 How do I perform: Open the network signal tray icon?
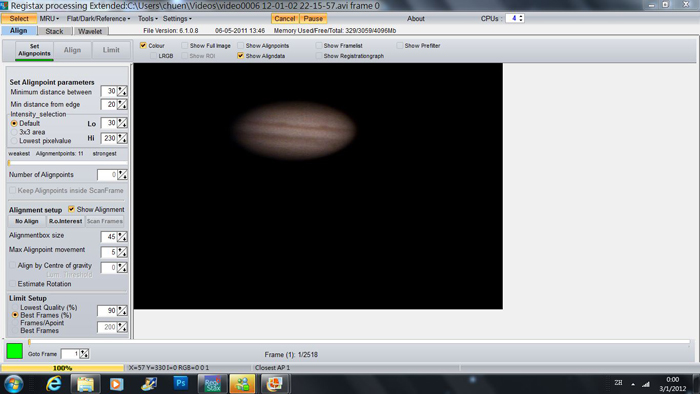[x=646, y=384]
